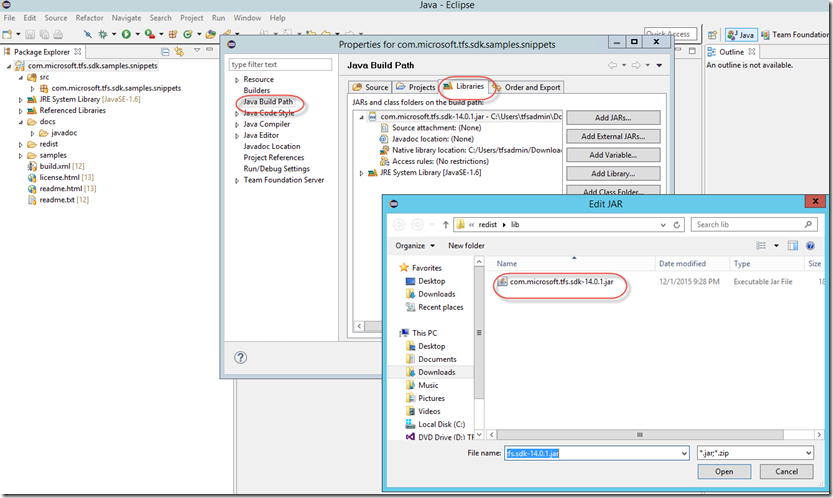Click the change view icon in Edit JAR
The height and width of the screenshot is (498, 833).
[x=761, y=246]
